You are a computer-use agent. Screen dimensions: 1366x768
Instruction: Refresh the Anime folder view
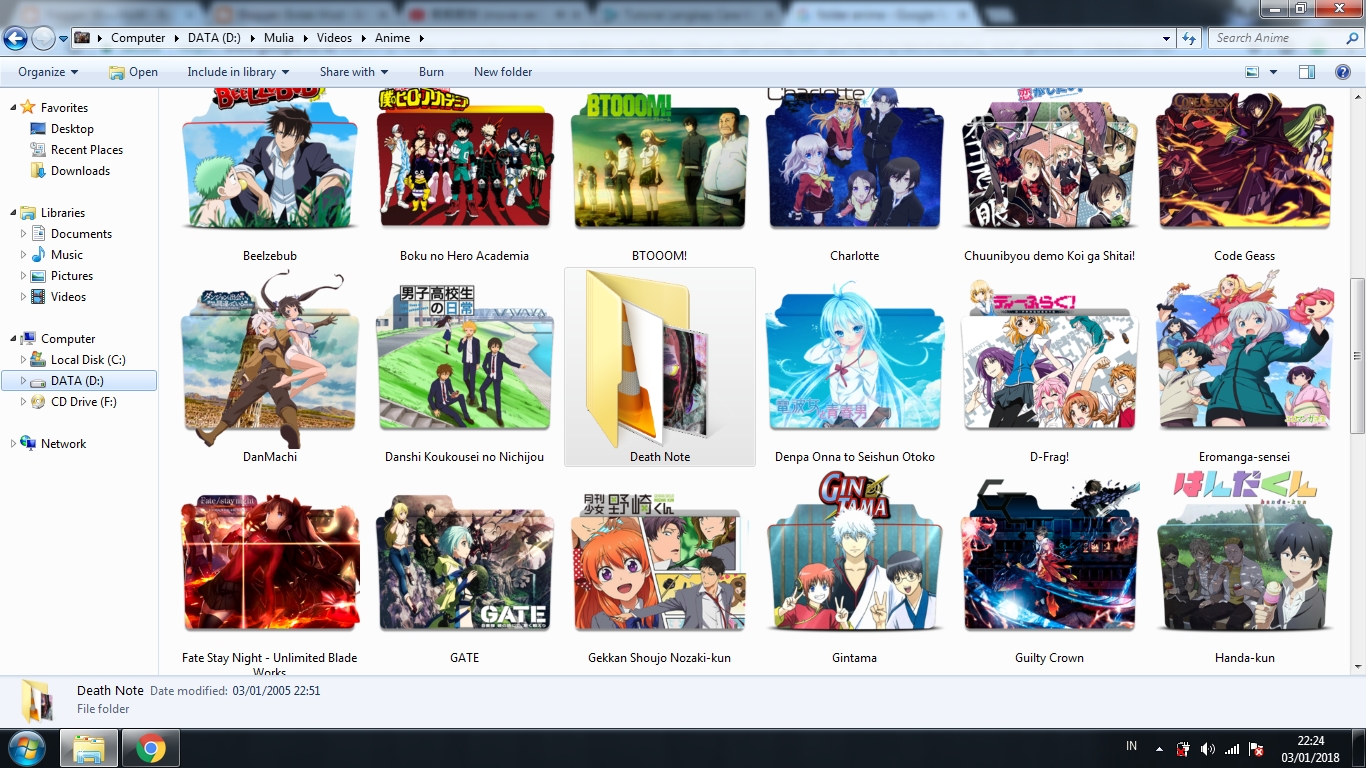(1188, 38)
